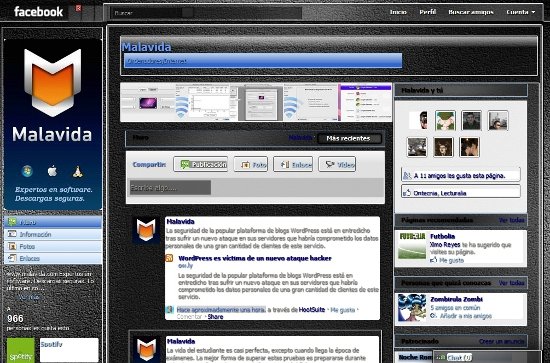Screen dimensions: 550x363
Task: Open WordPress es víctima article link
Action: coord(255,258)
